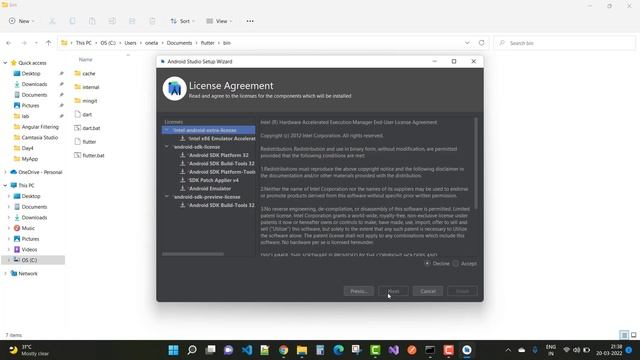Image resolution: width=640 pixels, height=360 pixels.
Task: Select Intel x86 Emulator Accelerator entry
Action: (222, 139)
